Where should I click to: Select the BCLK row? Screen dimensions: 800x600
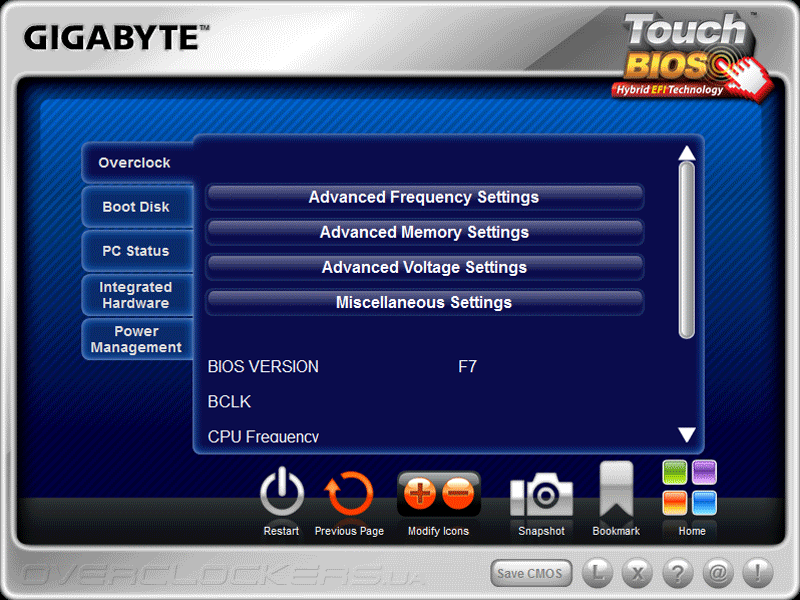point(229,402)
